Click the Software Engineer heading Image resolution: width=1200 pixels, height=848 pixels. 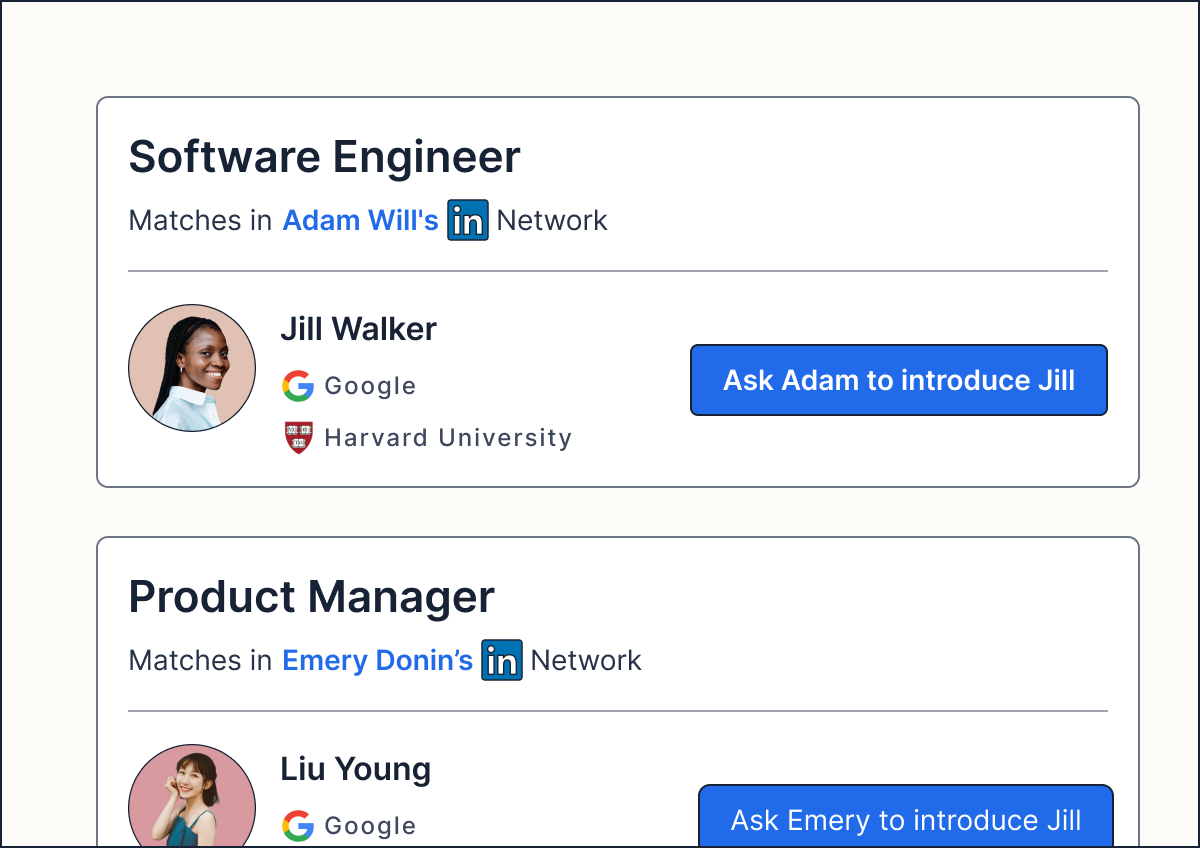coord(324,157)
